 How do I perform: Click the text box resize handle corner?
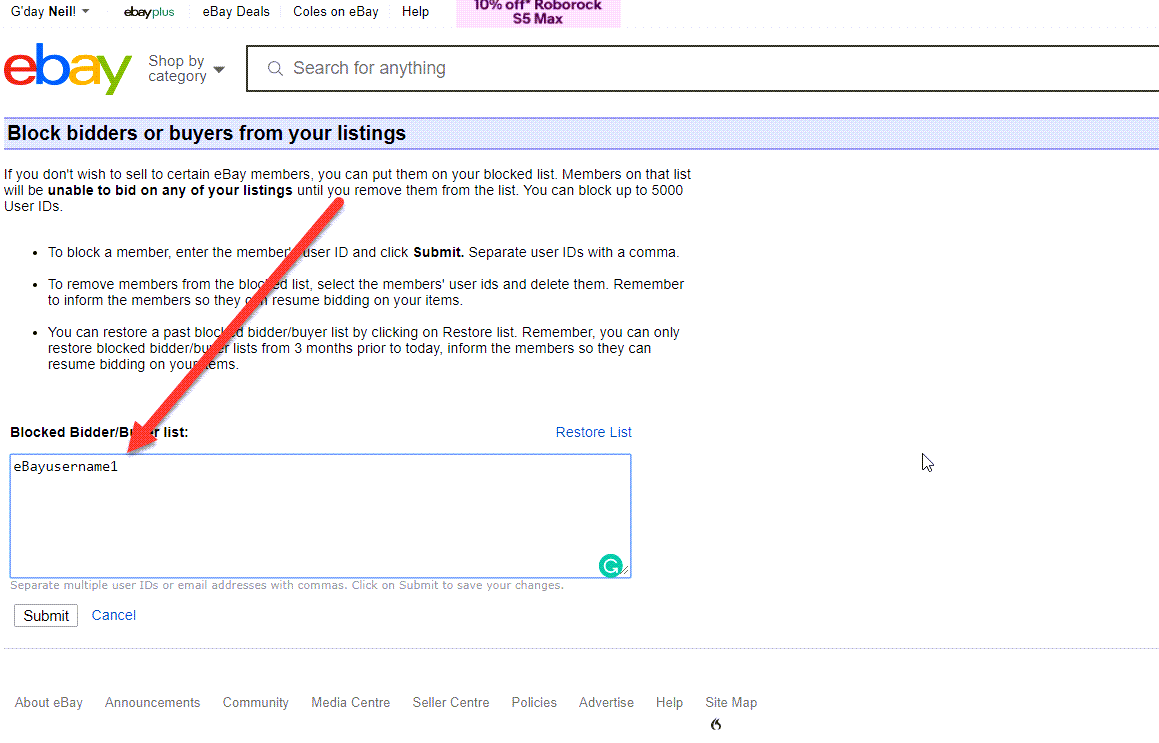tap(625, 571)
